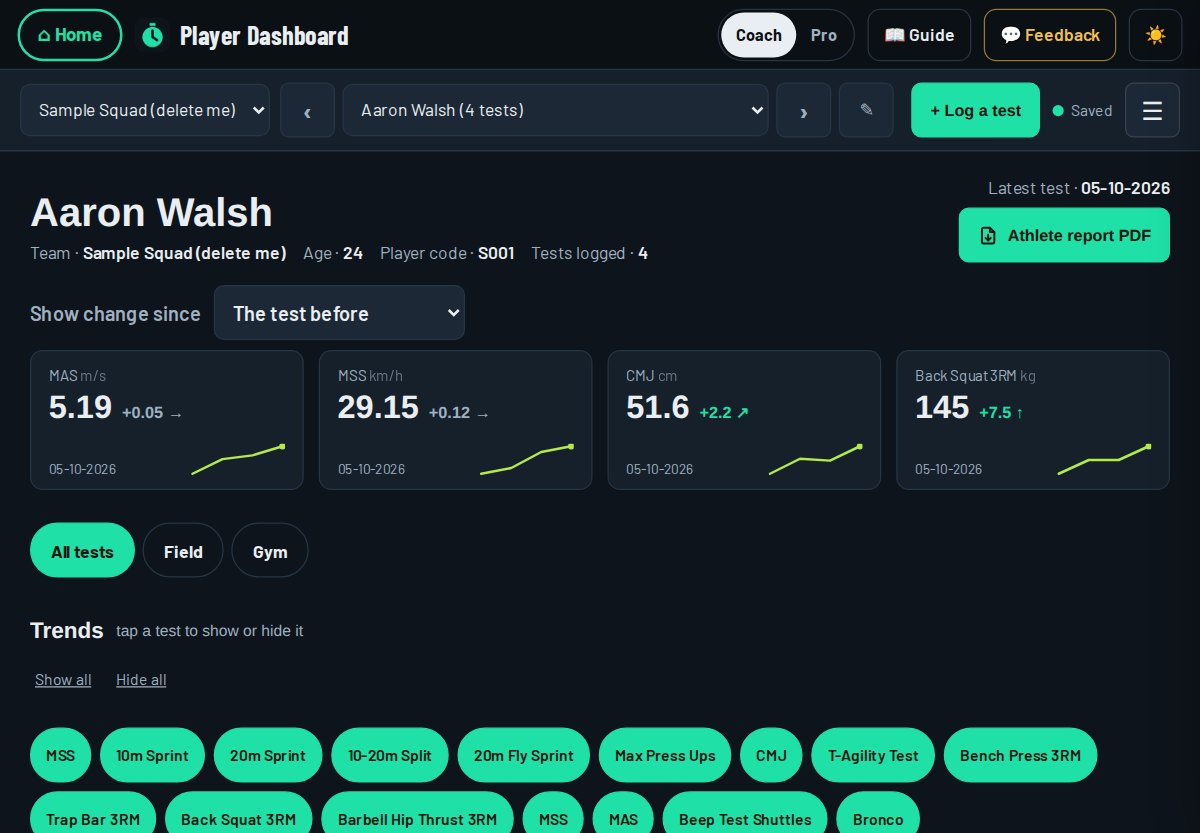This screenshot has width=1200, height=833.
Task: Select the Field filter tab
Action: 183,551
